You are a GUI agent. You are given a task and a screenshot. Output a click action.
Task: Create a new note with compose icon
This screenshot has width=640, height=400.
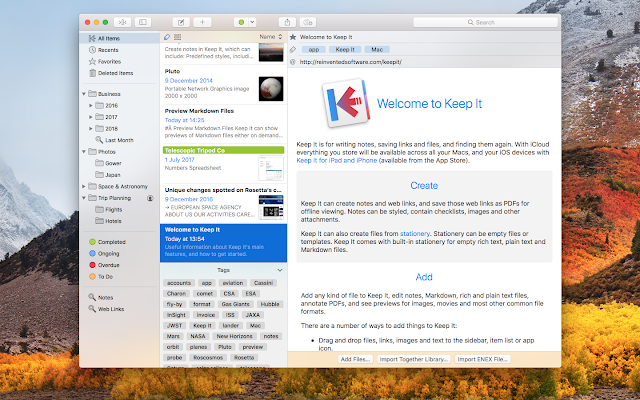pyautogui.click(x=181, y=22)
